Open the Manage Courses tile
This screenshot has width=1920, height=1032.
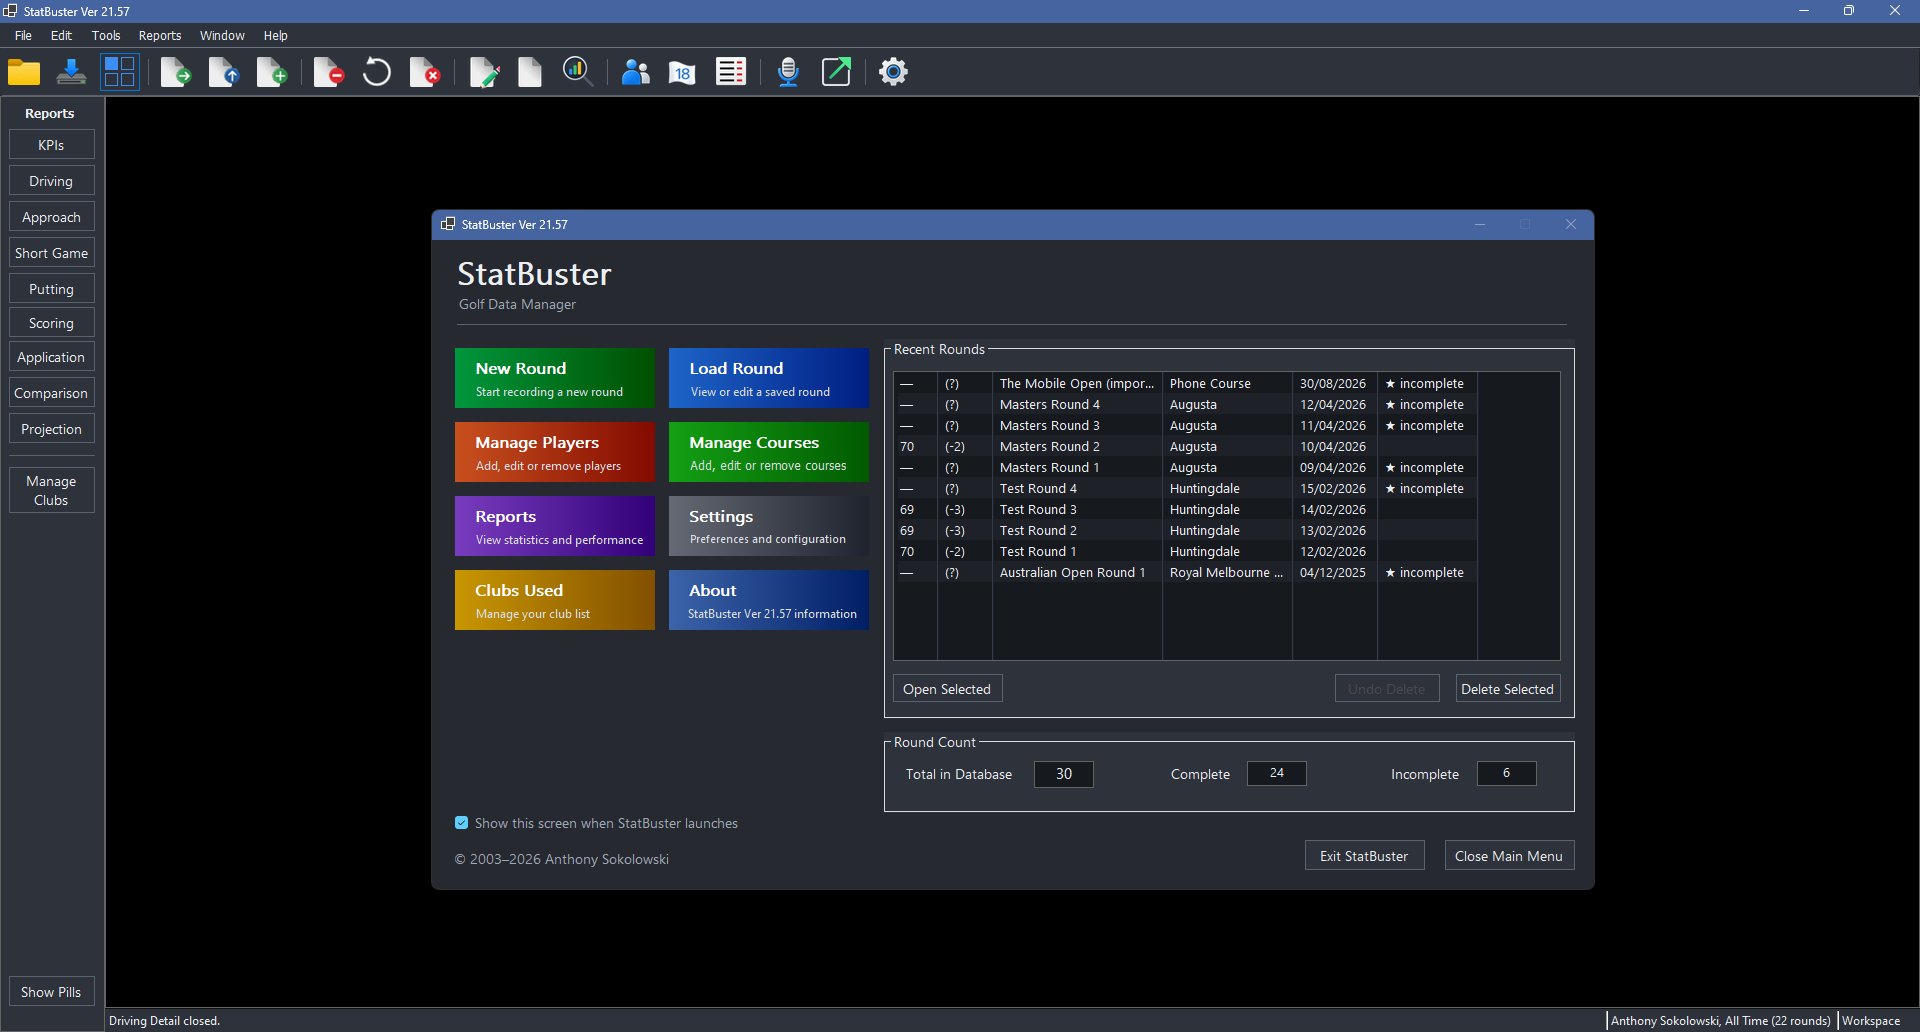click(769, 452)
